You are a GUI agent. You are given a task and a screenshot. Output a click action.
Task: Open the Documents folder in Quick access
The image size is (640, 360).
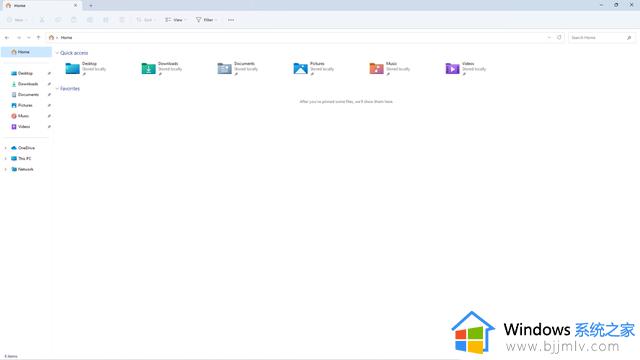click(238, 68)
